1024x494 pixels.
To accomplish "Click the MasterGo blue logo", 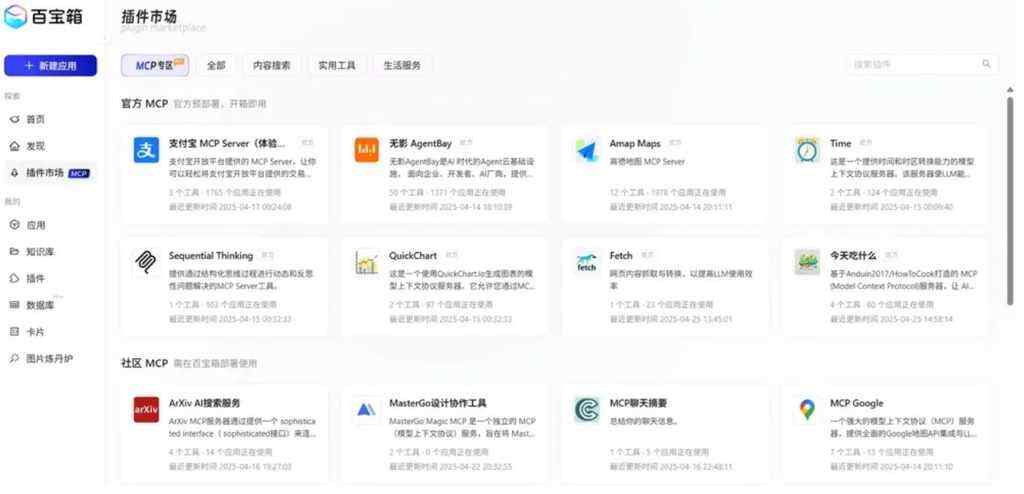I will (x=367, y=410).
